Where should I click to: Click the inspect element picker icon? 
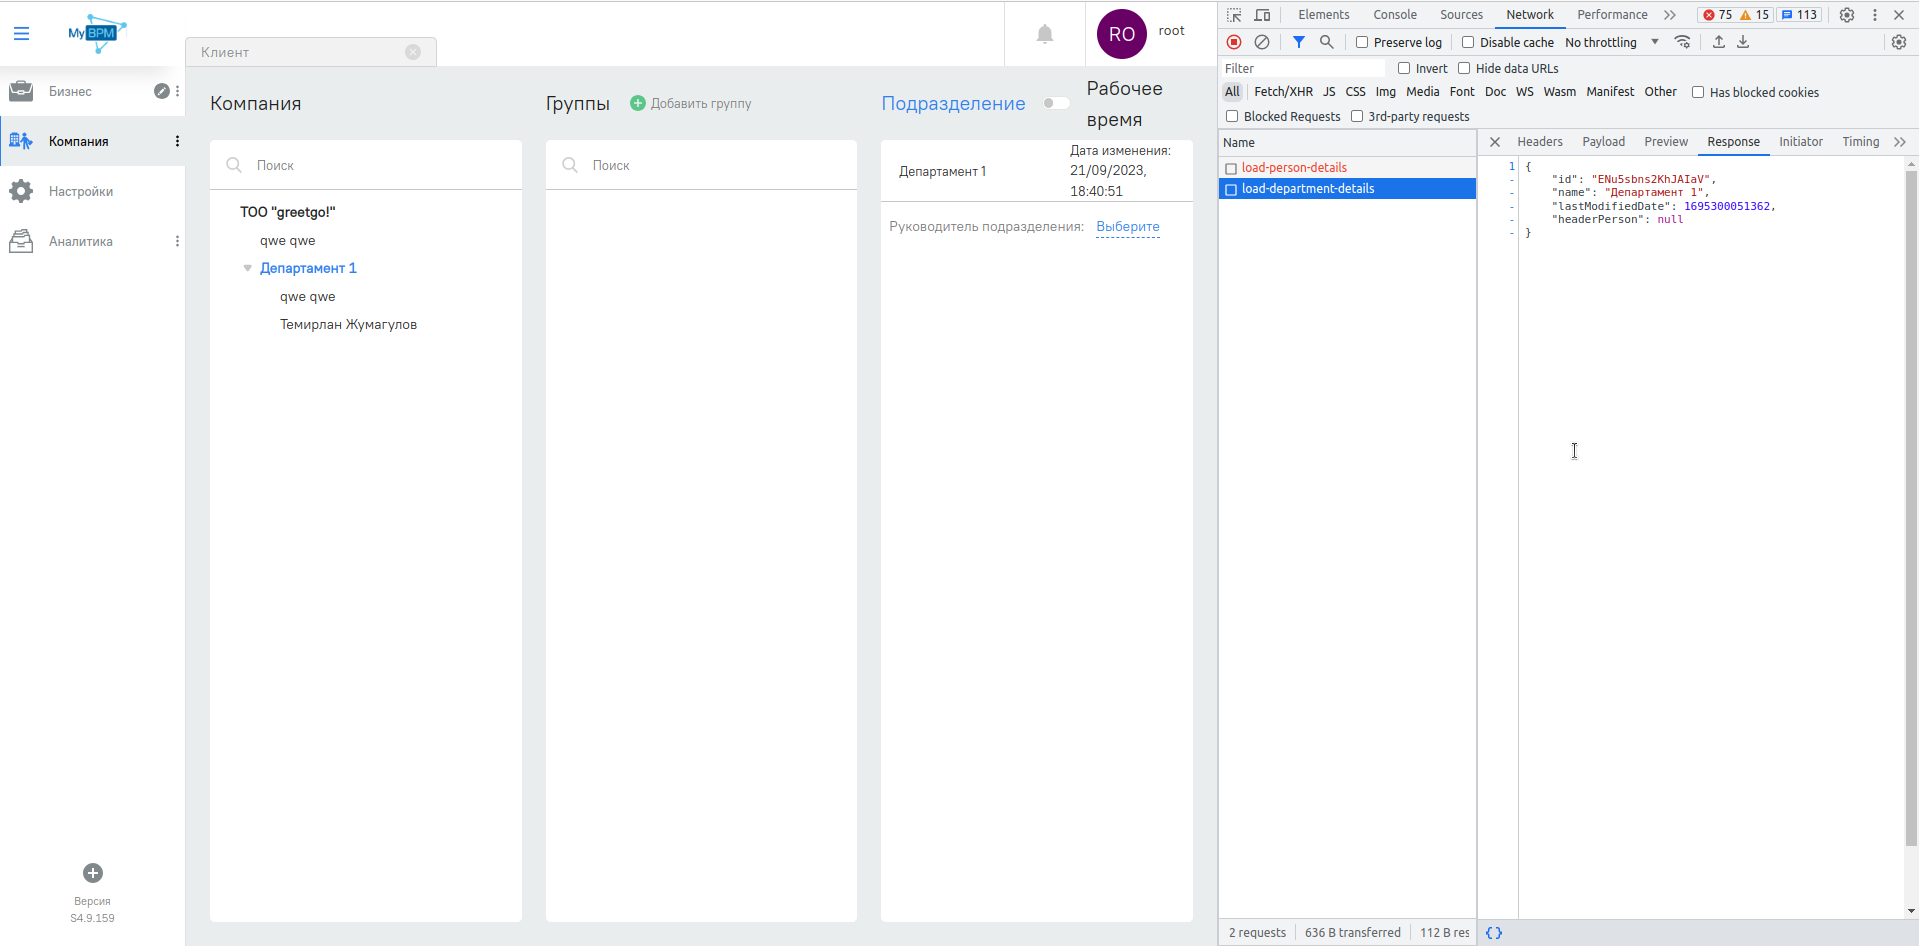tap(1234, 15)
